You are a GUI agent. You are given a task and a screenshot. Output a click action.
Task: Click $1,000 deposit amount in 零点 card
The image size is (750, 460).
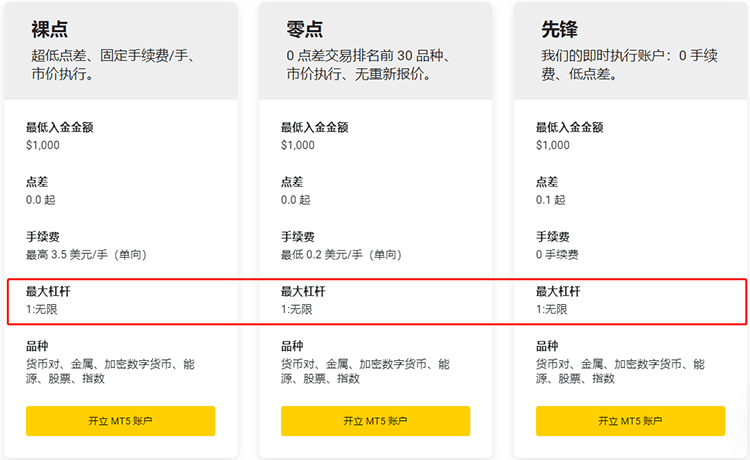tap(298, 145)
